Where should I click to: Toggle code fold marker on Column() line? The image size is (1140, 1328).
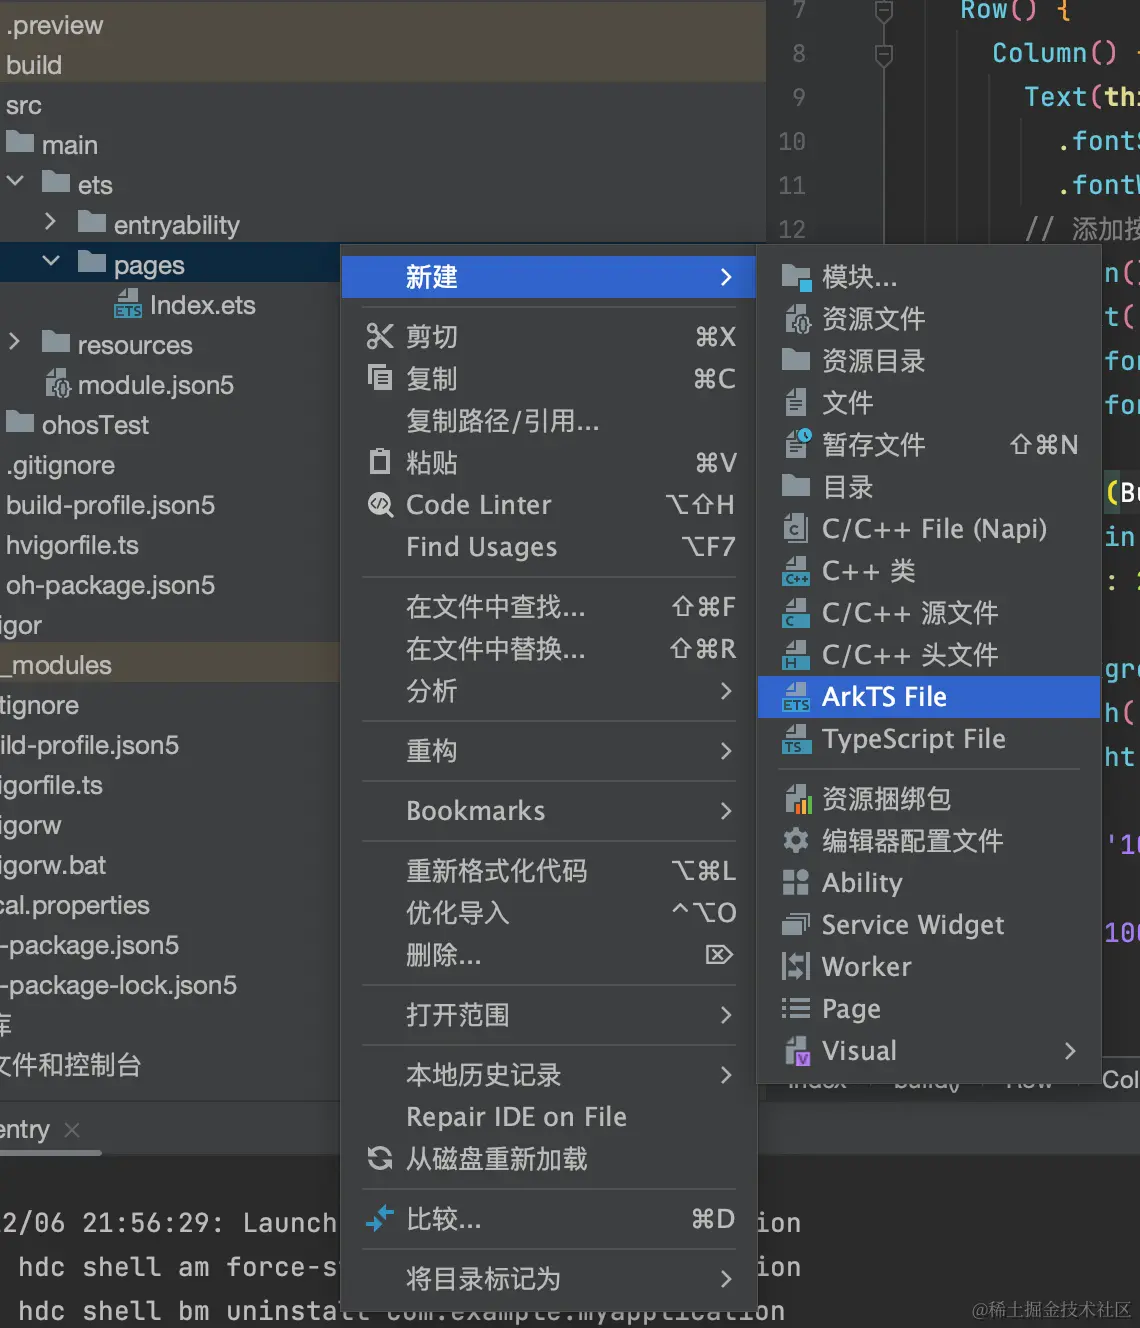point(884,54)
